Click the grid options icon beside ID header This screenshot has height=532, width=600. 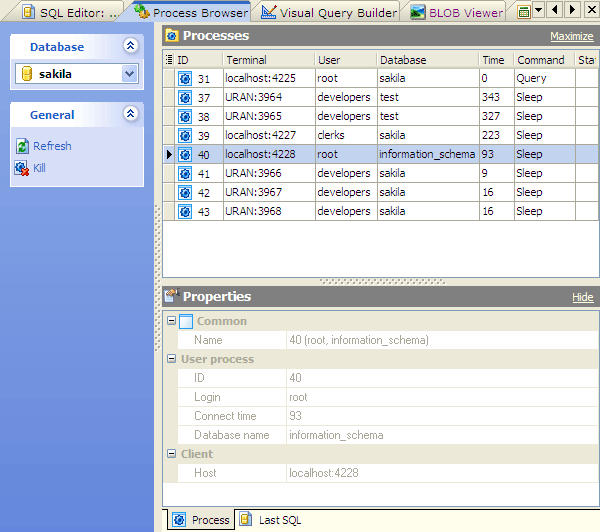(x=168, y=60)
